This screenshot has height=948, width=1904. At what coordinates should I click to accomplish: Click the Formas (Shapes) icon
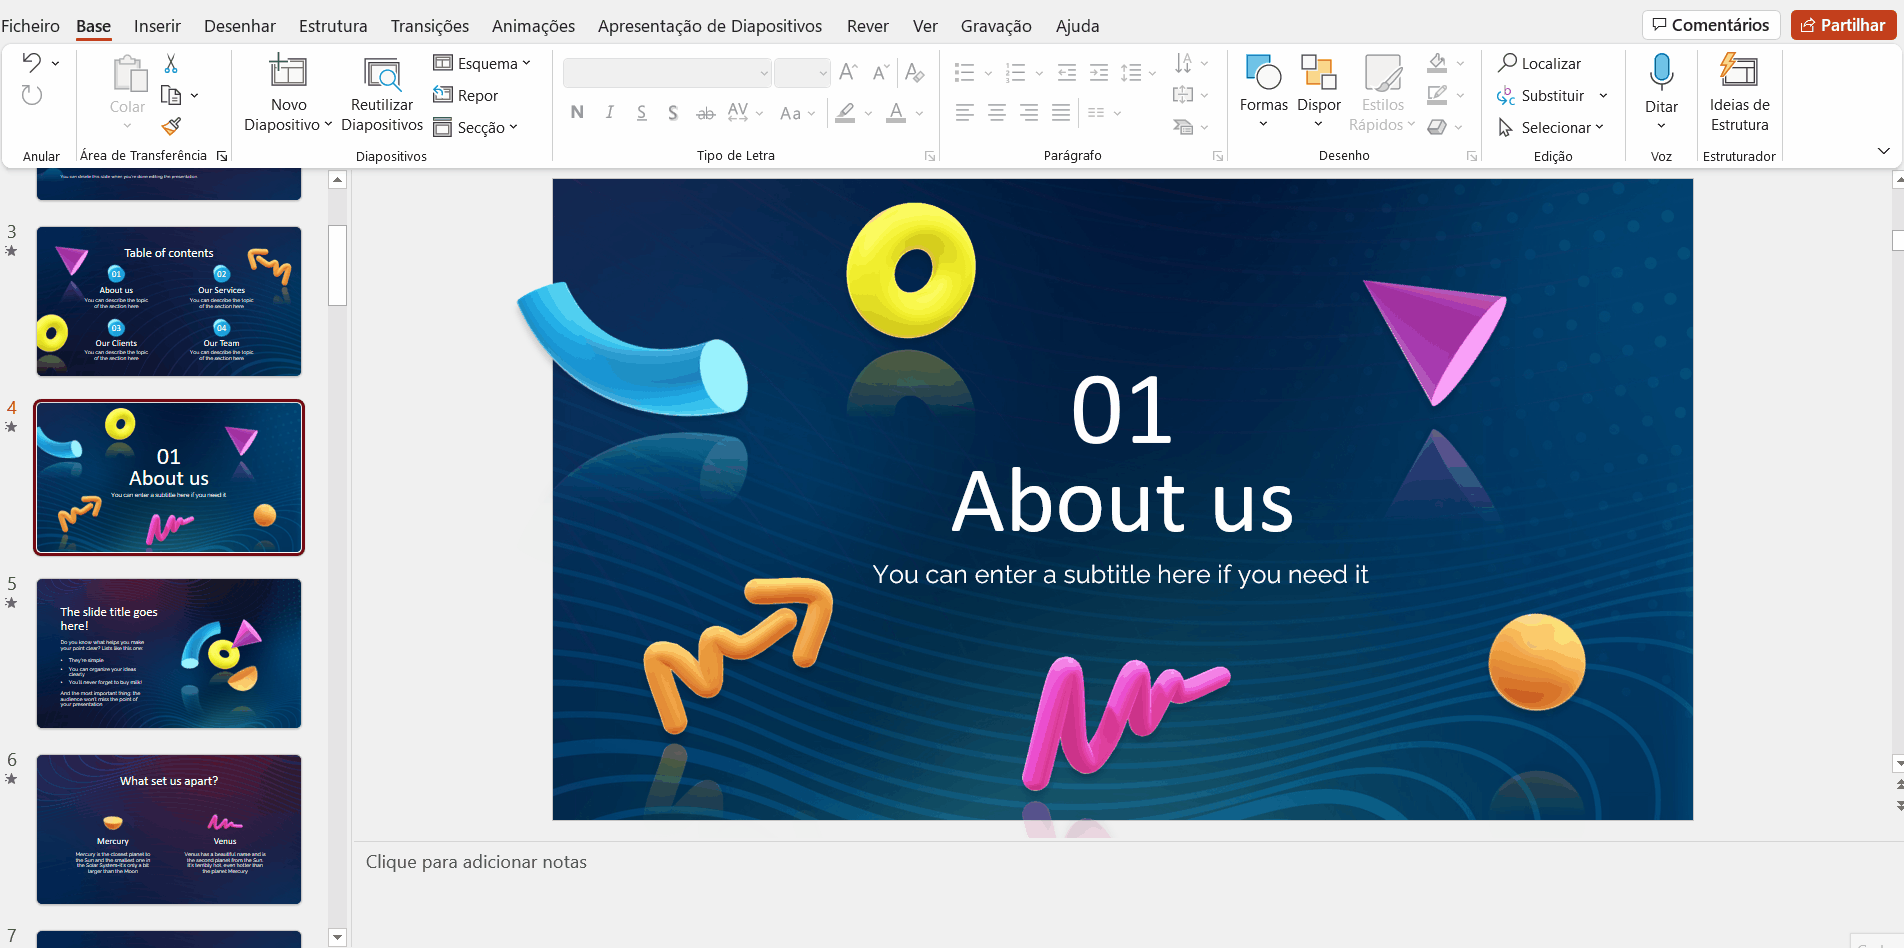coord(1263,72)
